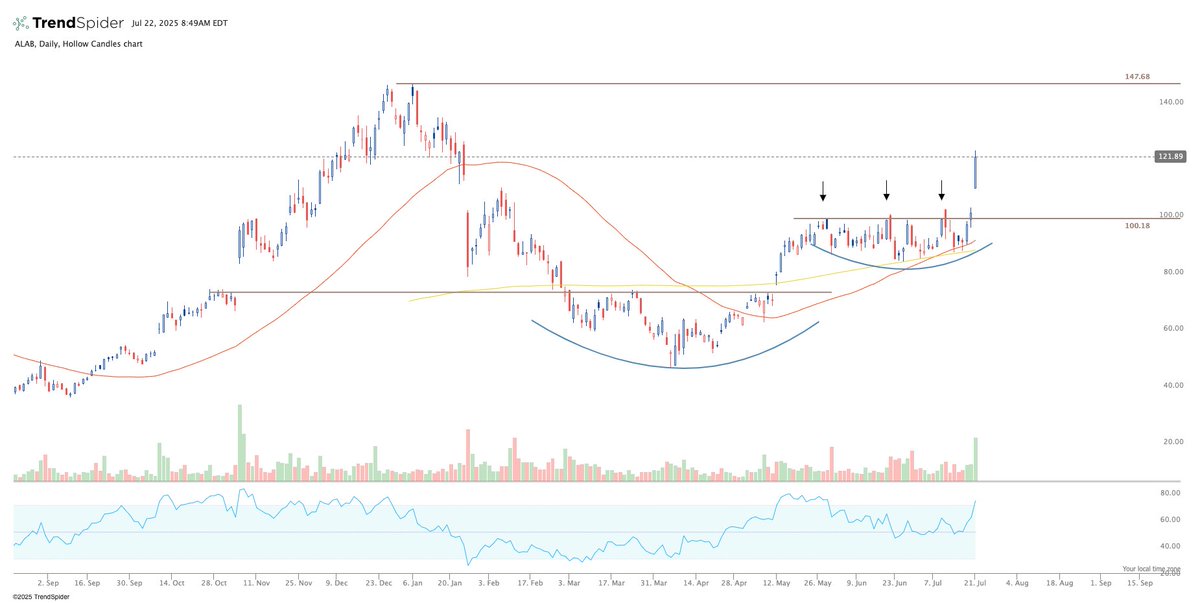Click the '28. Apr' date label
Image resolution: width=1200 pixels, height=603 pixels.
[x=734, y=581]
